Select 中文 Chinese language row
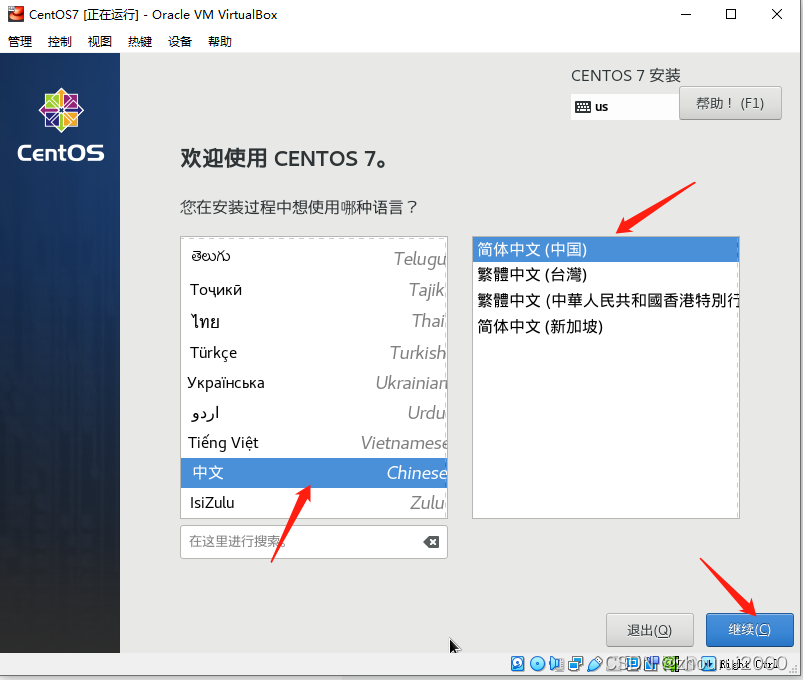Viewport: 803px width, 680px height. pos(314,473)
